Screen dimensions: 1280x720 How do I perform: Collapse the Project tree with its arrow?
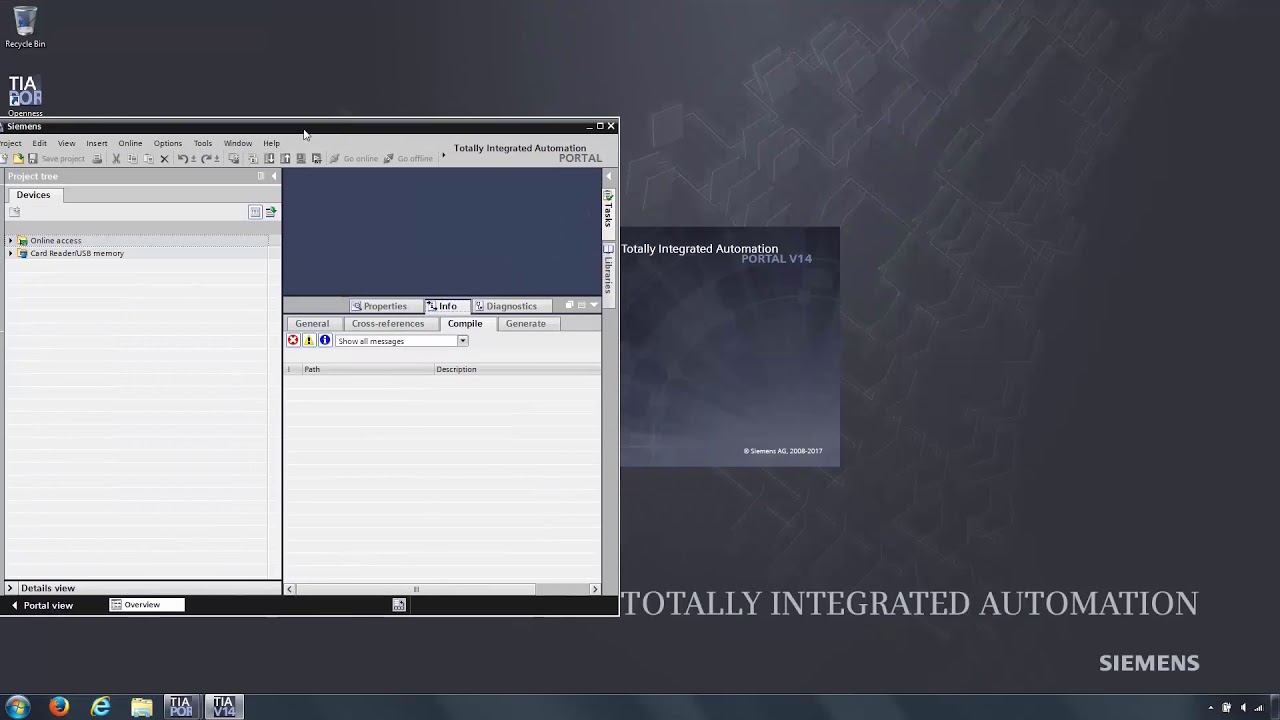point(274,176)
